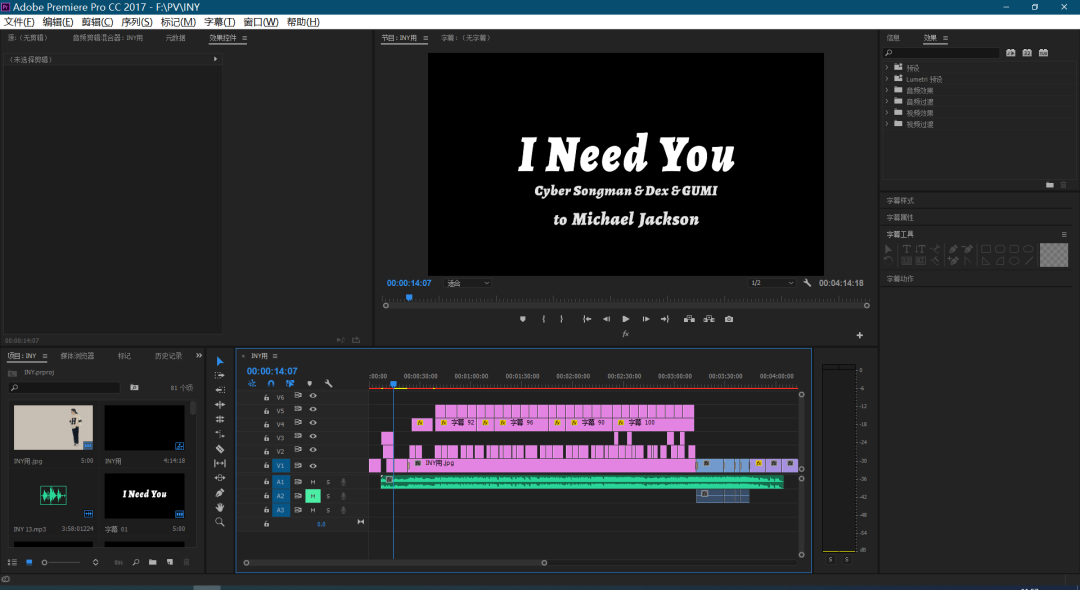This screenshot has height=590, width=1080.
Task: Click the Lift button in program monitor
Action: (689, 319)
